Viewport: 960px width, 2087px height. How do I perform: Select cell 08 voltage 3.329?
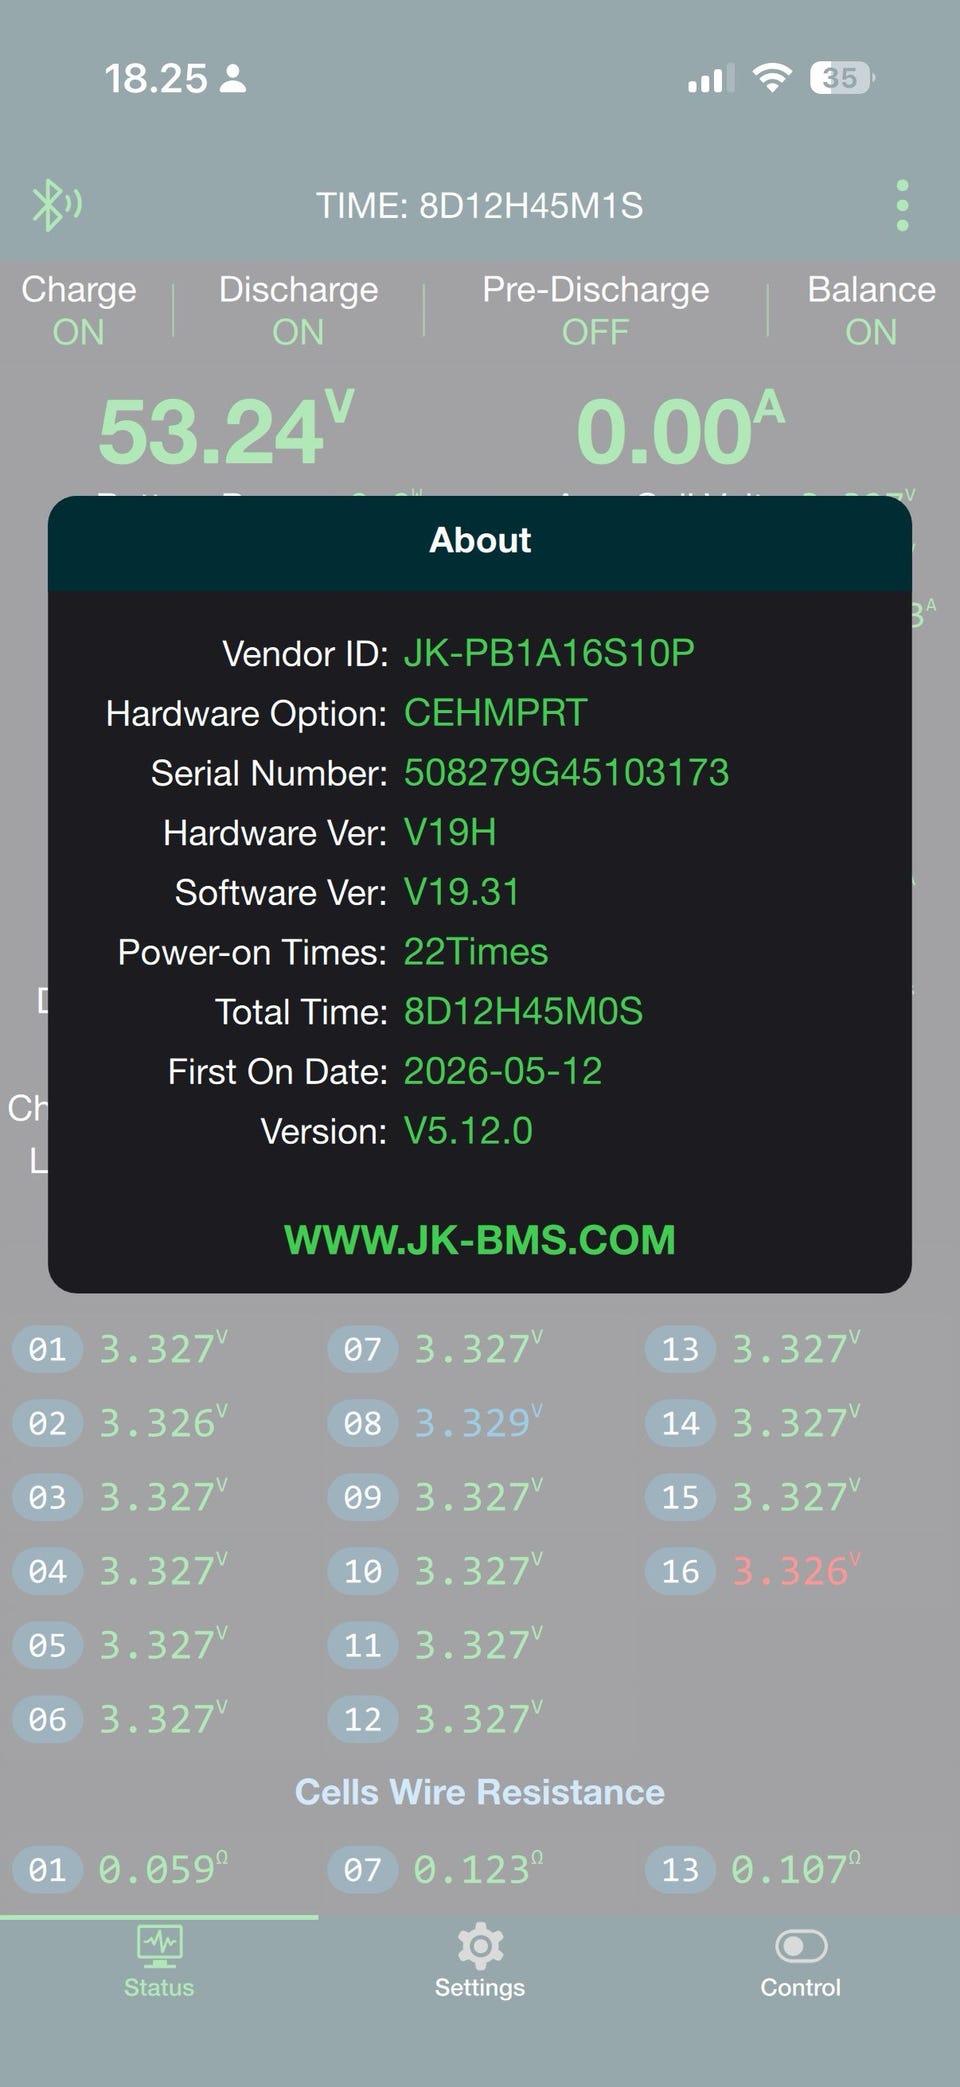[x=478, y=1423]
